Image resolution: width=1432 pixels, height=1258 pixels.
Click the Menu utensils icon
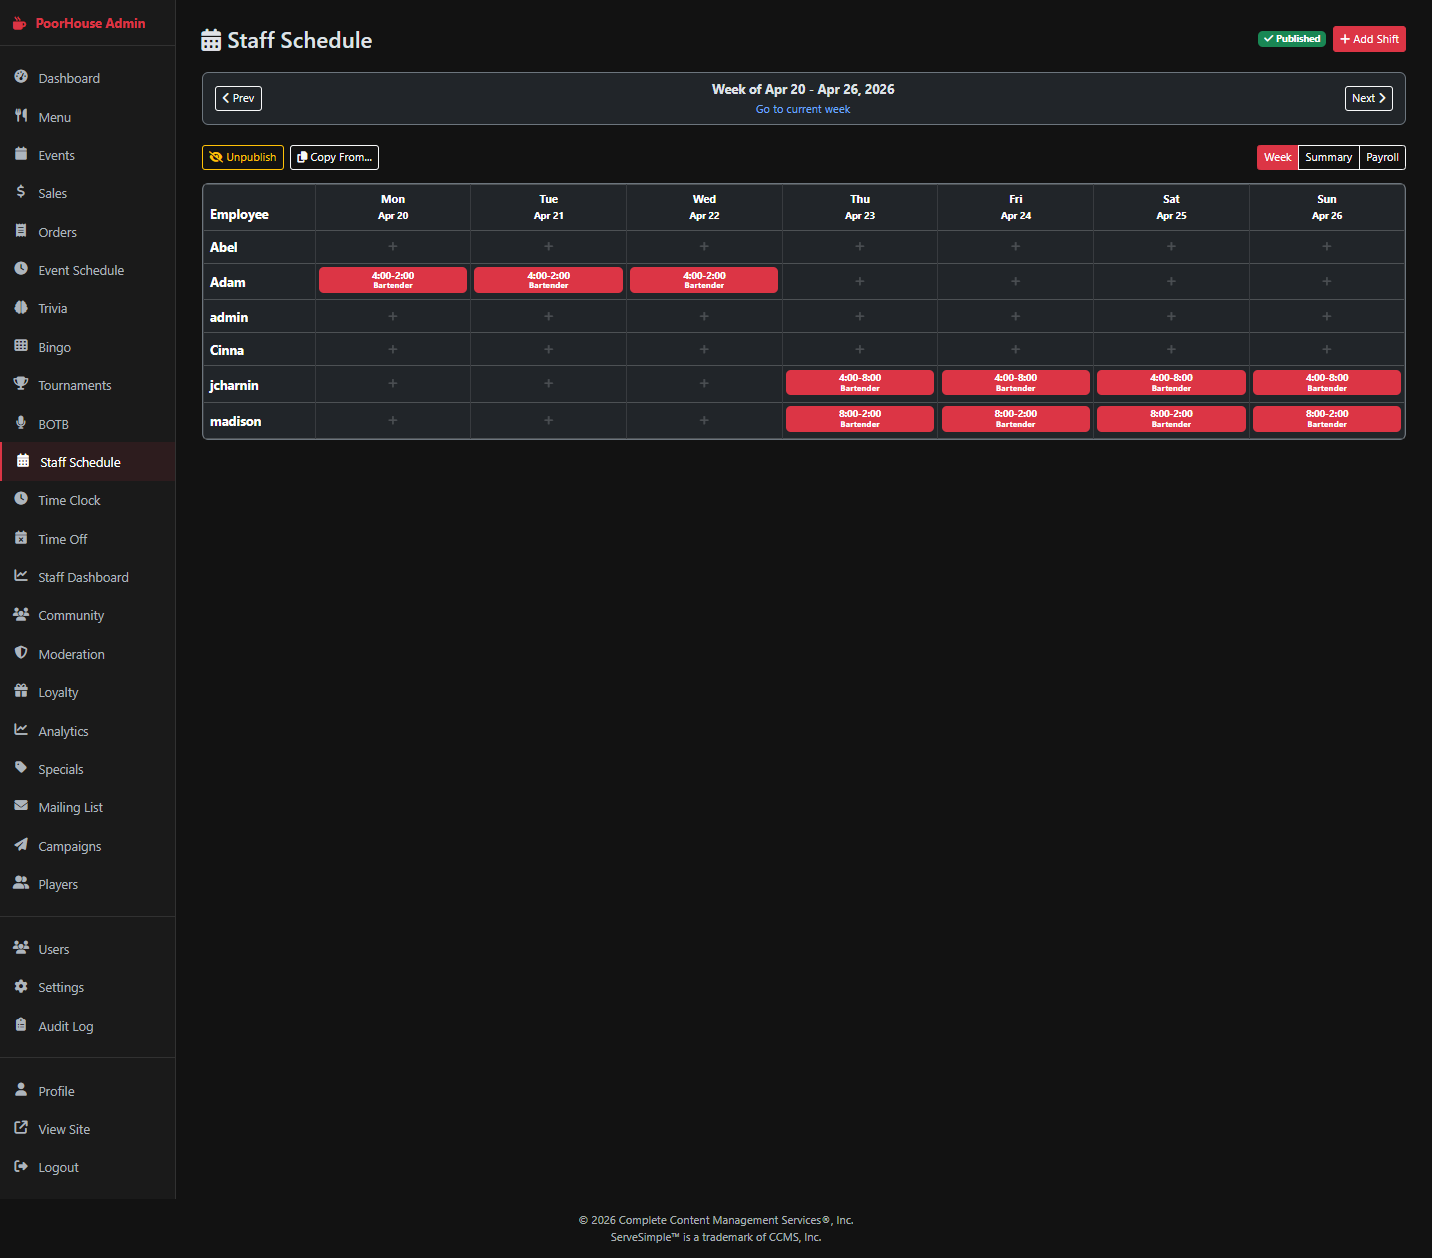click(x=21, y=116)
